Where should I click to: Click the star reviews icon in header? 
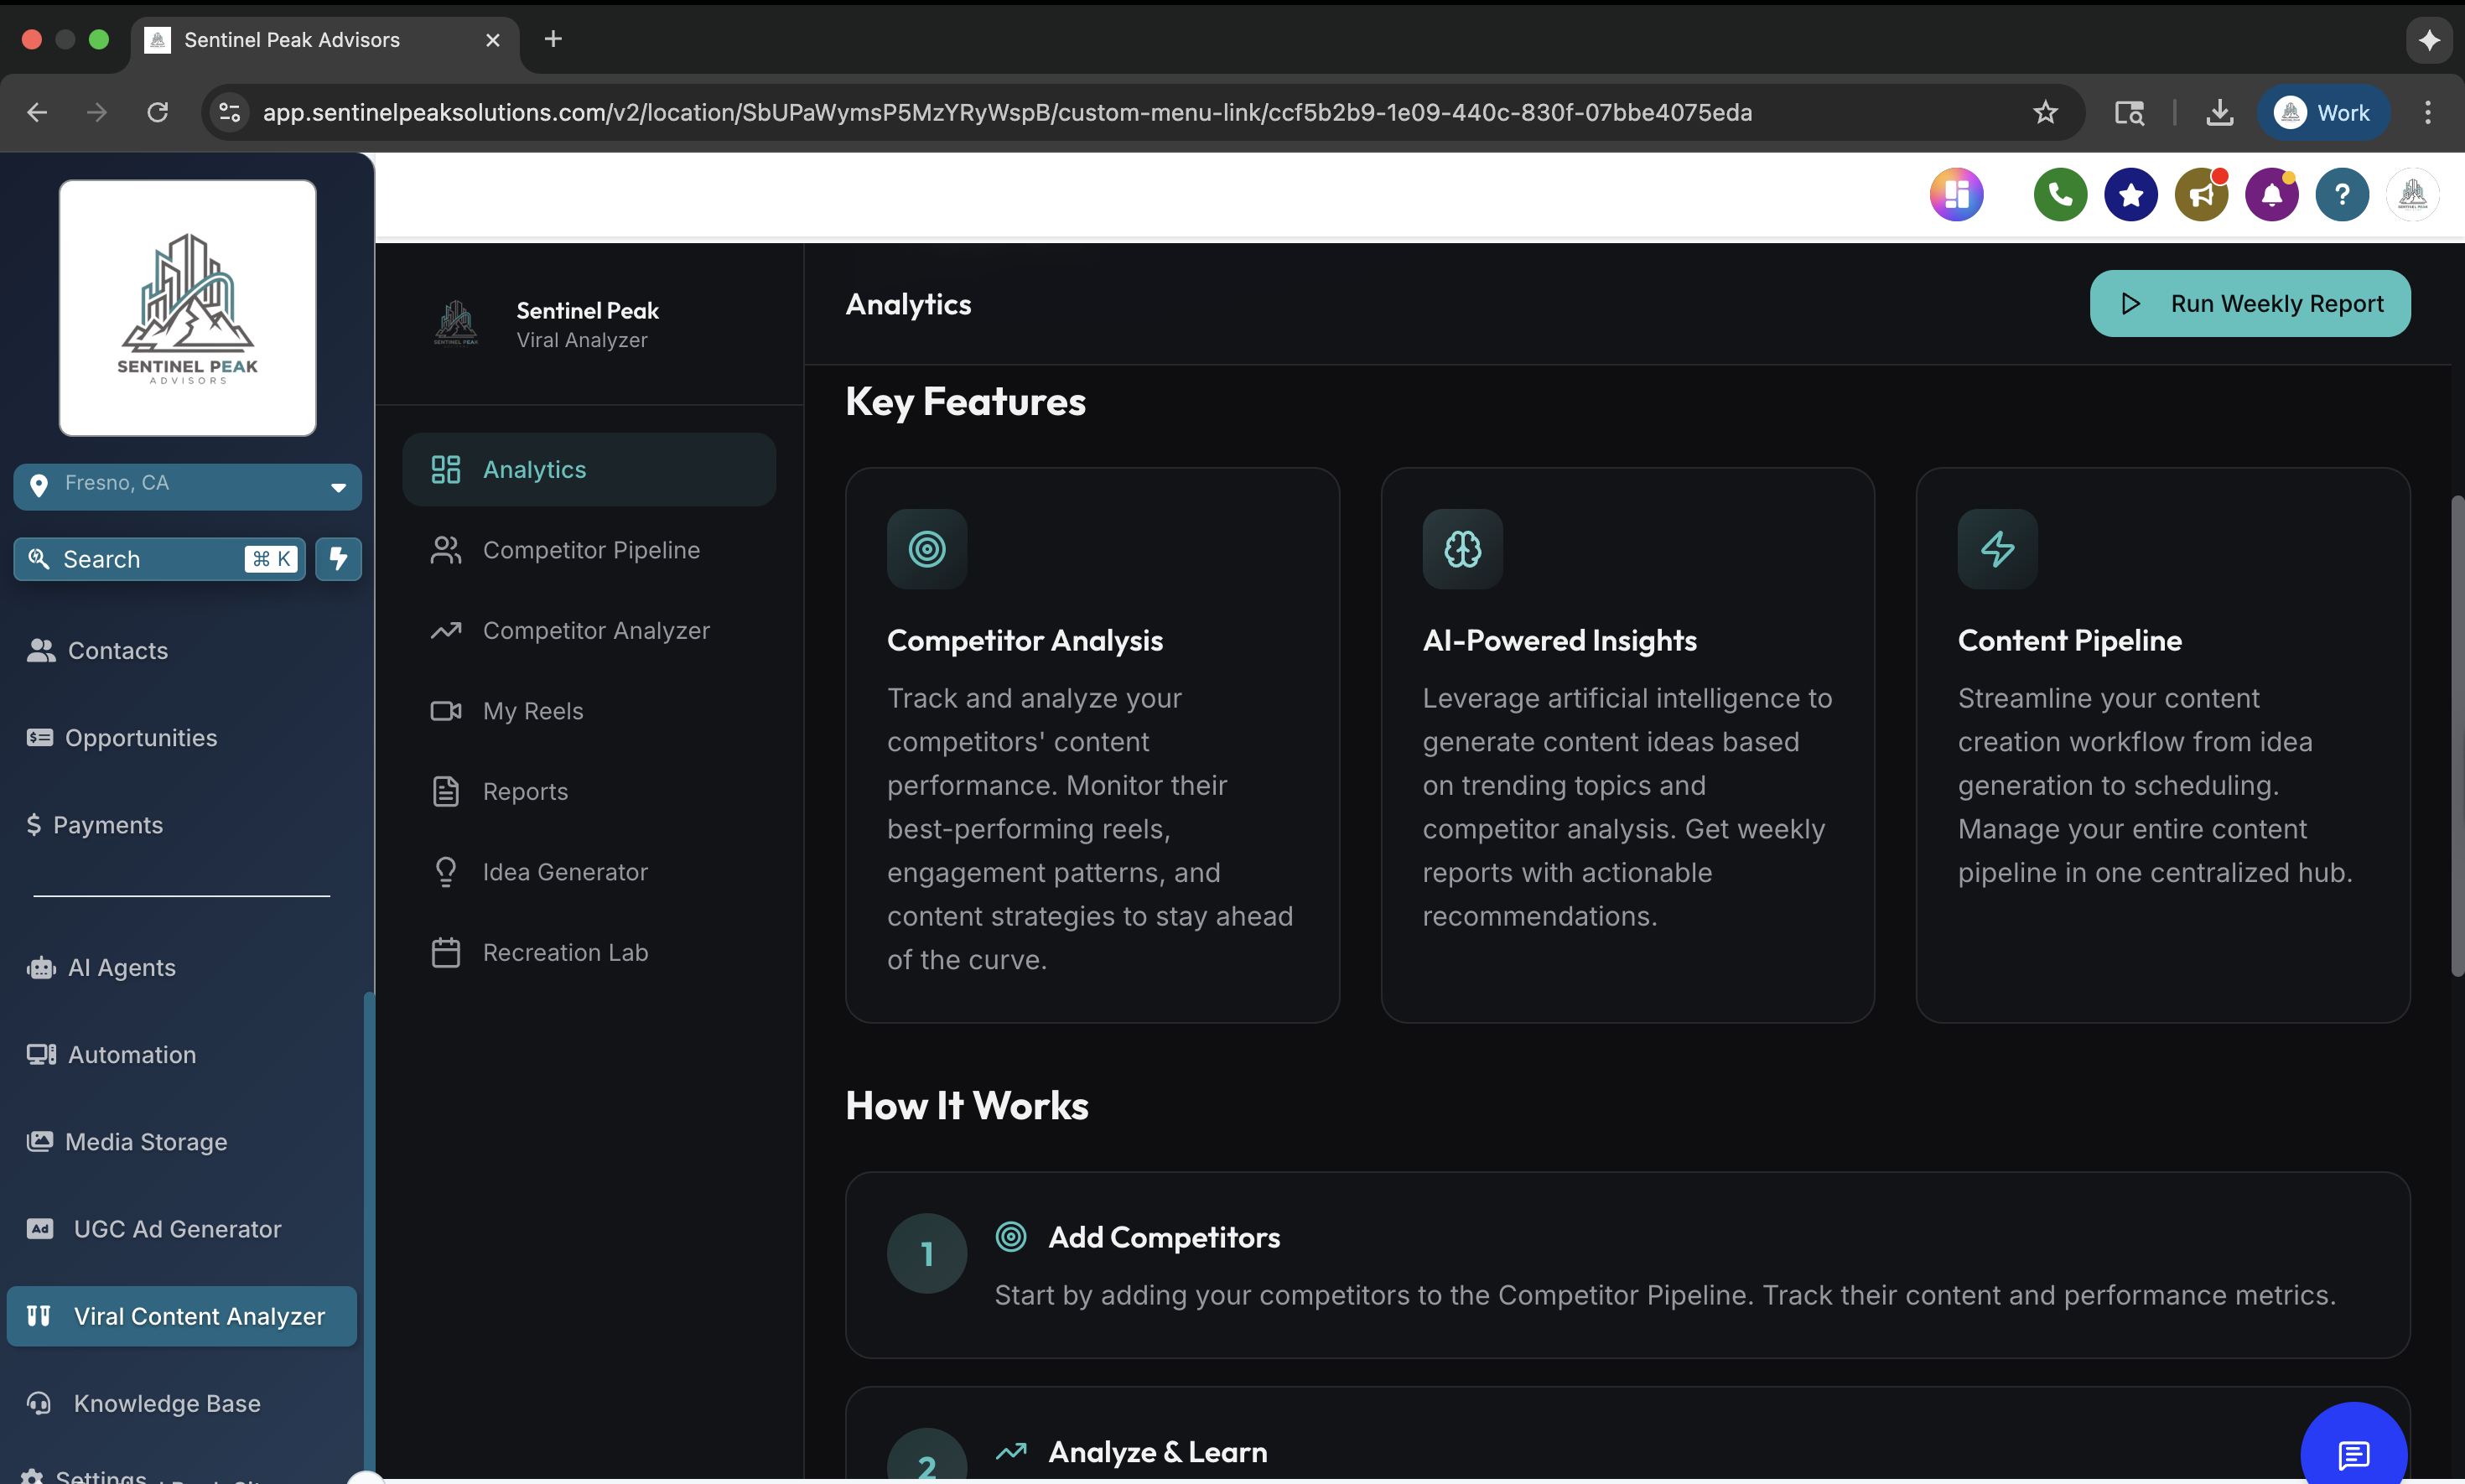(2131, 194)
